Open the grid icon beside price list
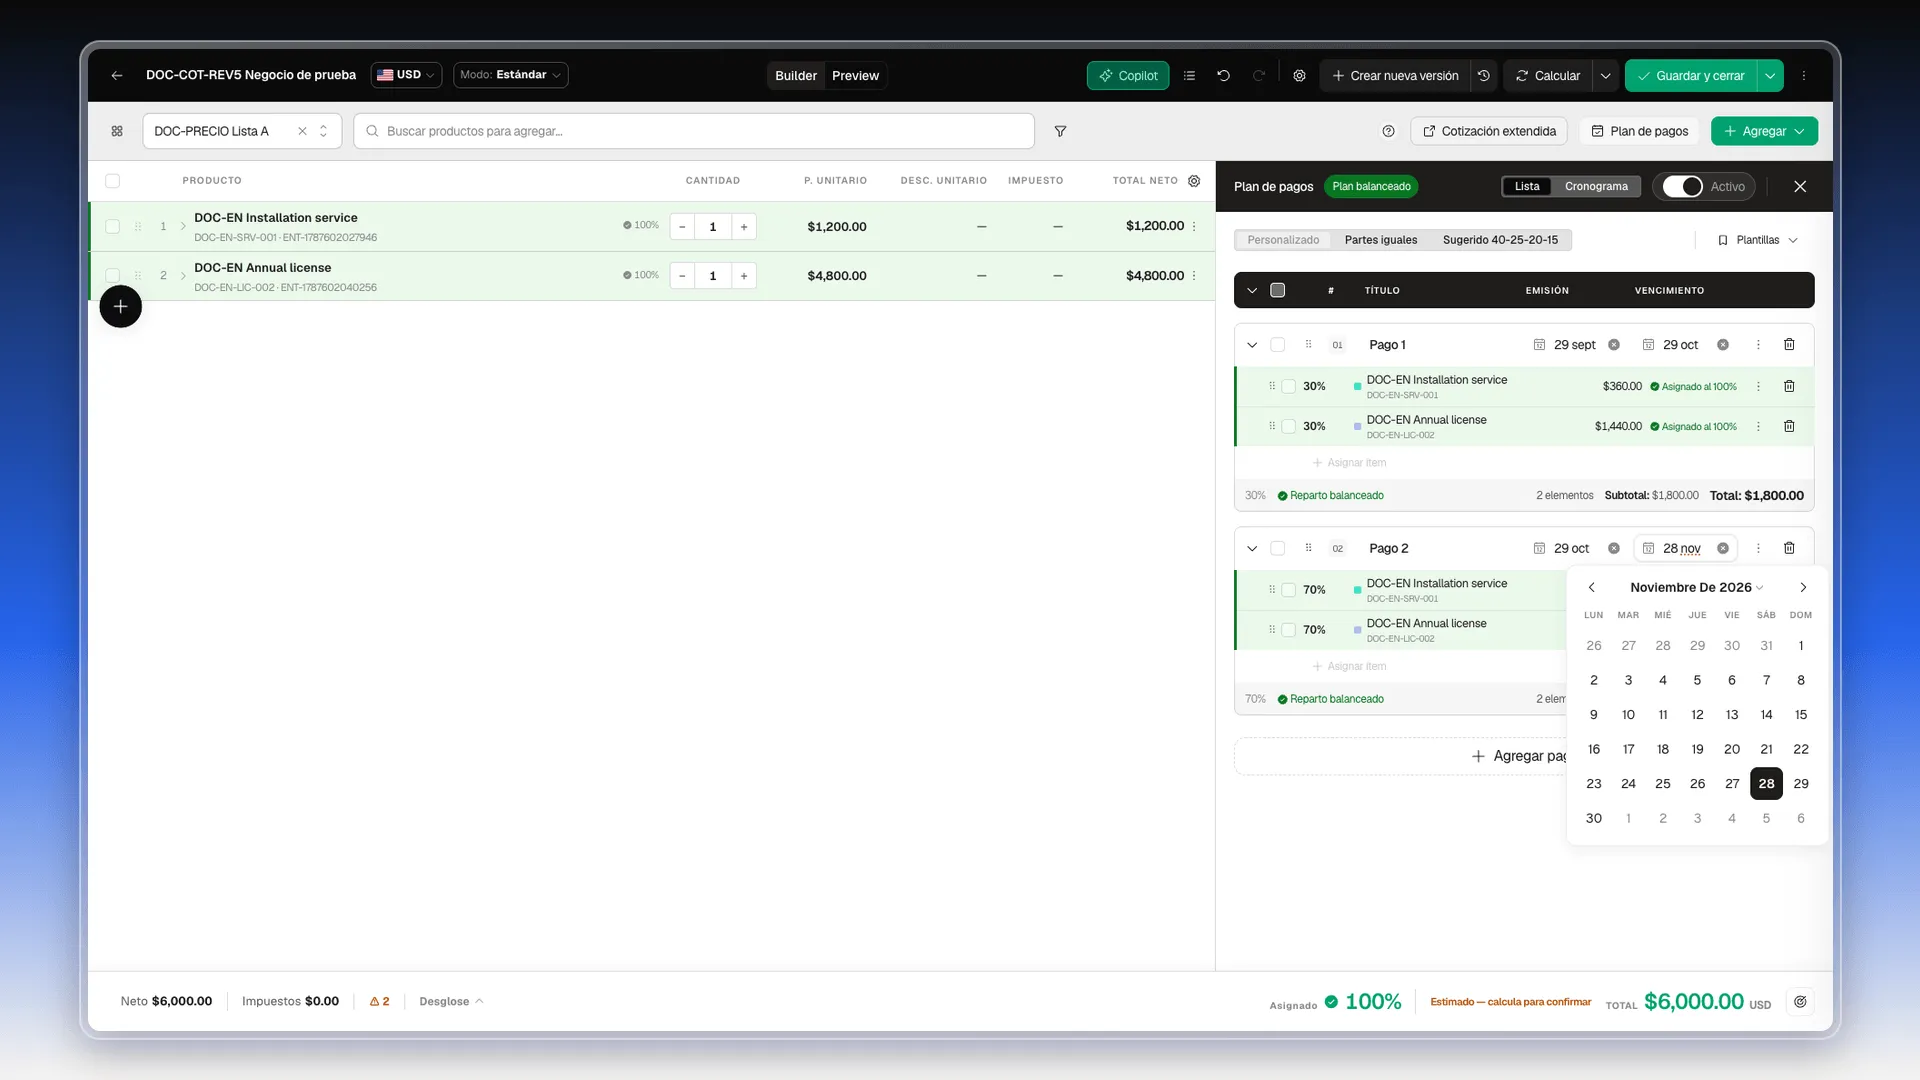1920x1080 pixels. click(117, 131)
